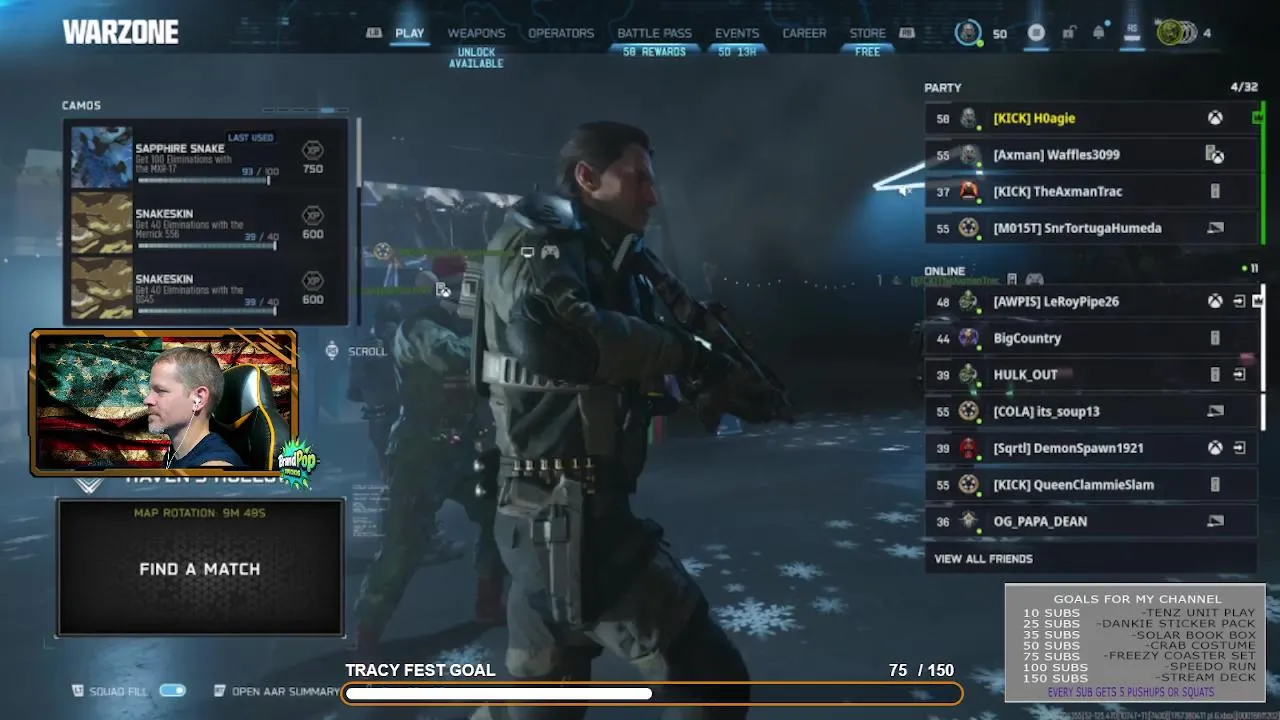The image size is (1280, 720).
Task: Open the notifications bell icon
Action: point(1099,33)
